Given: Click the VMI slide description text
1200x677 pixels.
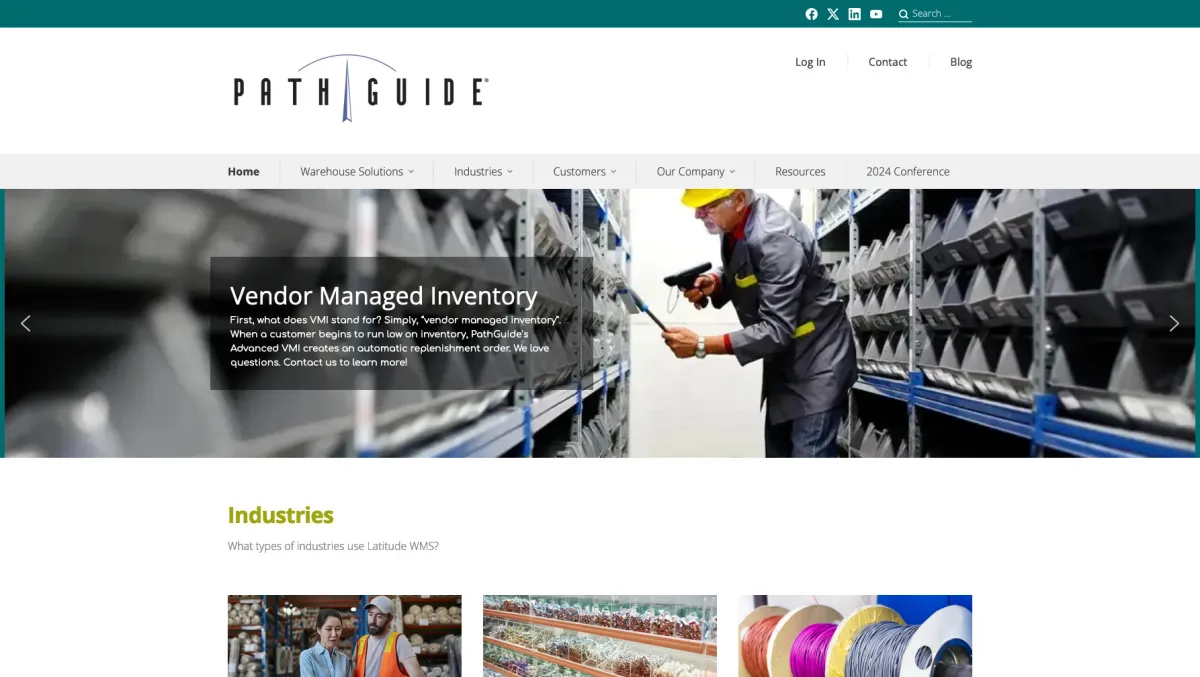Looking at the screenshot, I should click(x=395, y=341).
